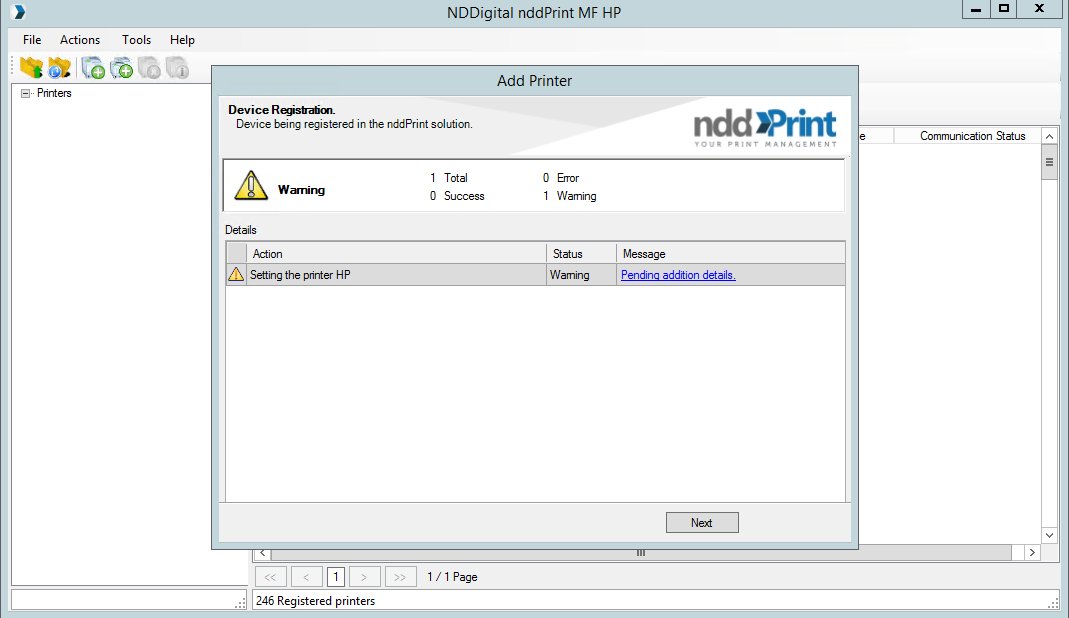Click the folder with green arrow toolbar icon
Viewport: 1069px width, 618px height.
[32, 68]
